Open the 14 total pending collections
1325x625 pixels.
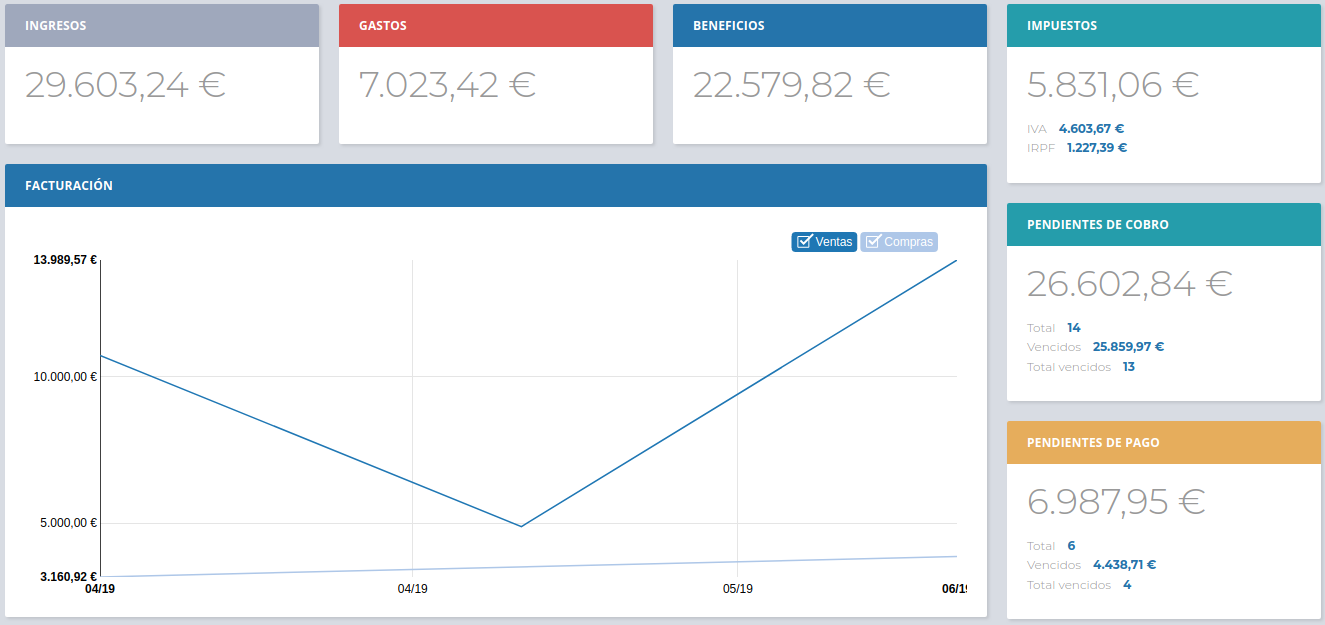tap(1073, 328)
